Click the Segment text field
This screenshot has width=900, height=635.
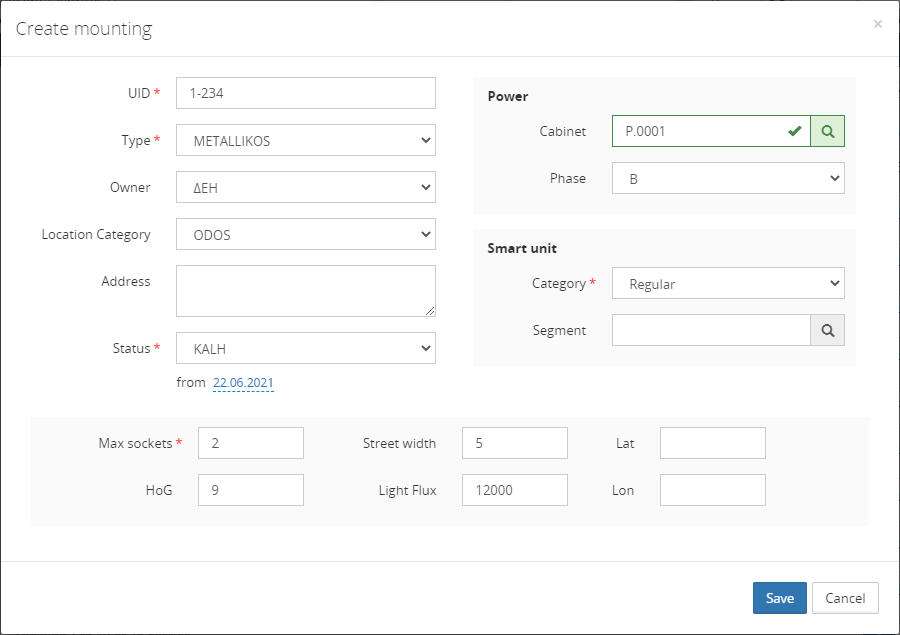(x=710, y=330)
